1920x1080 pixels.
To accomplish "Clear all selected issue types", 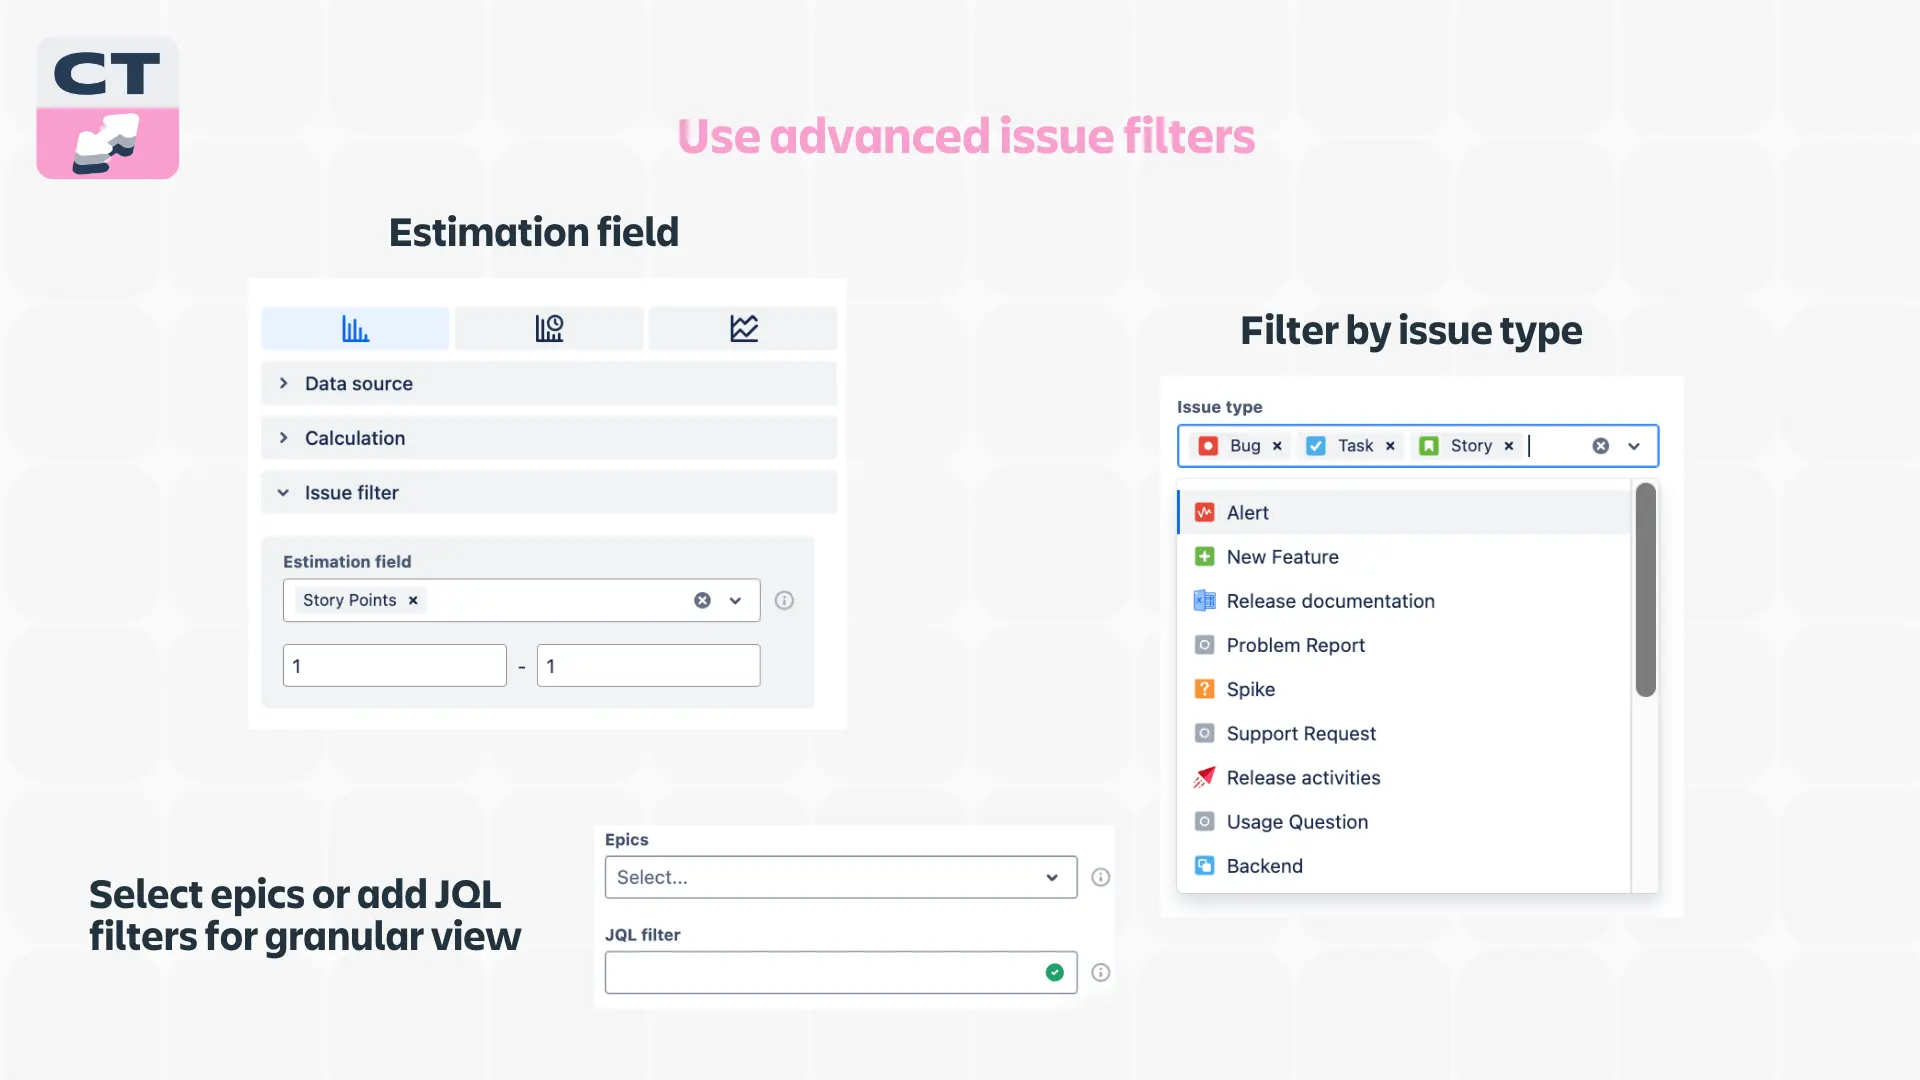I will pos(1601,446).
